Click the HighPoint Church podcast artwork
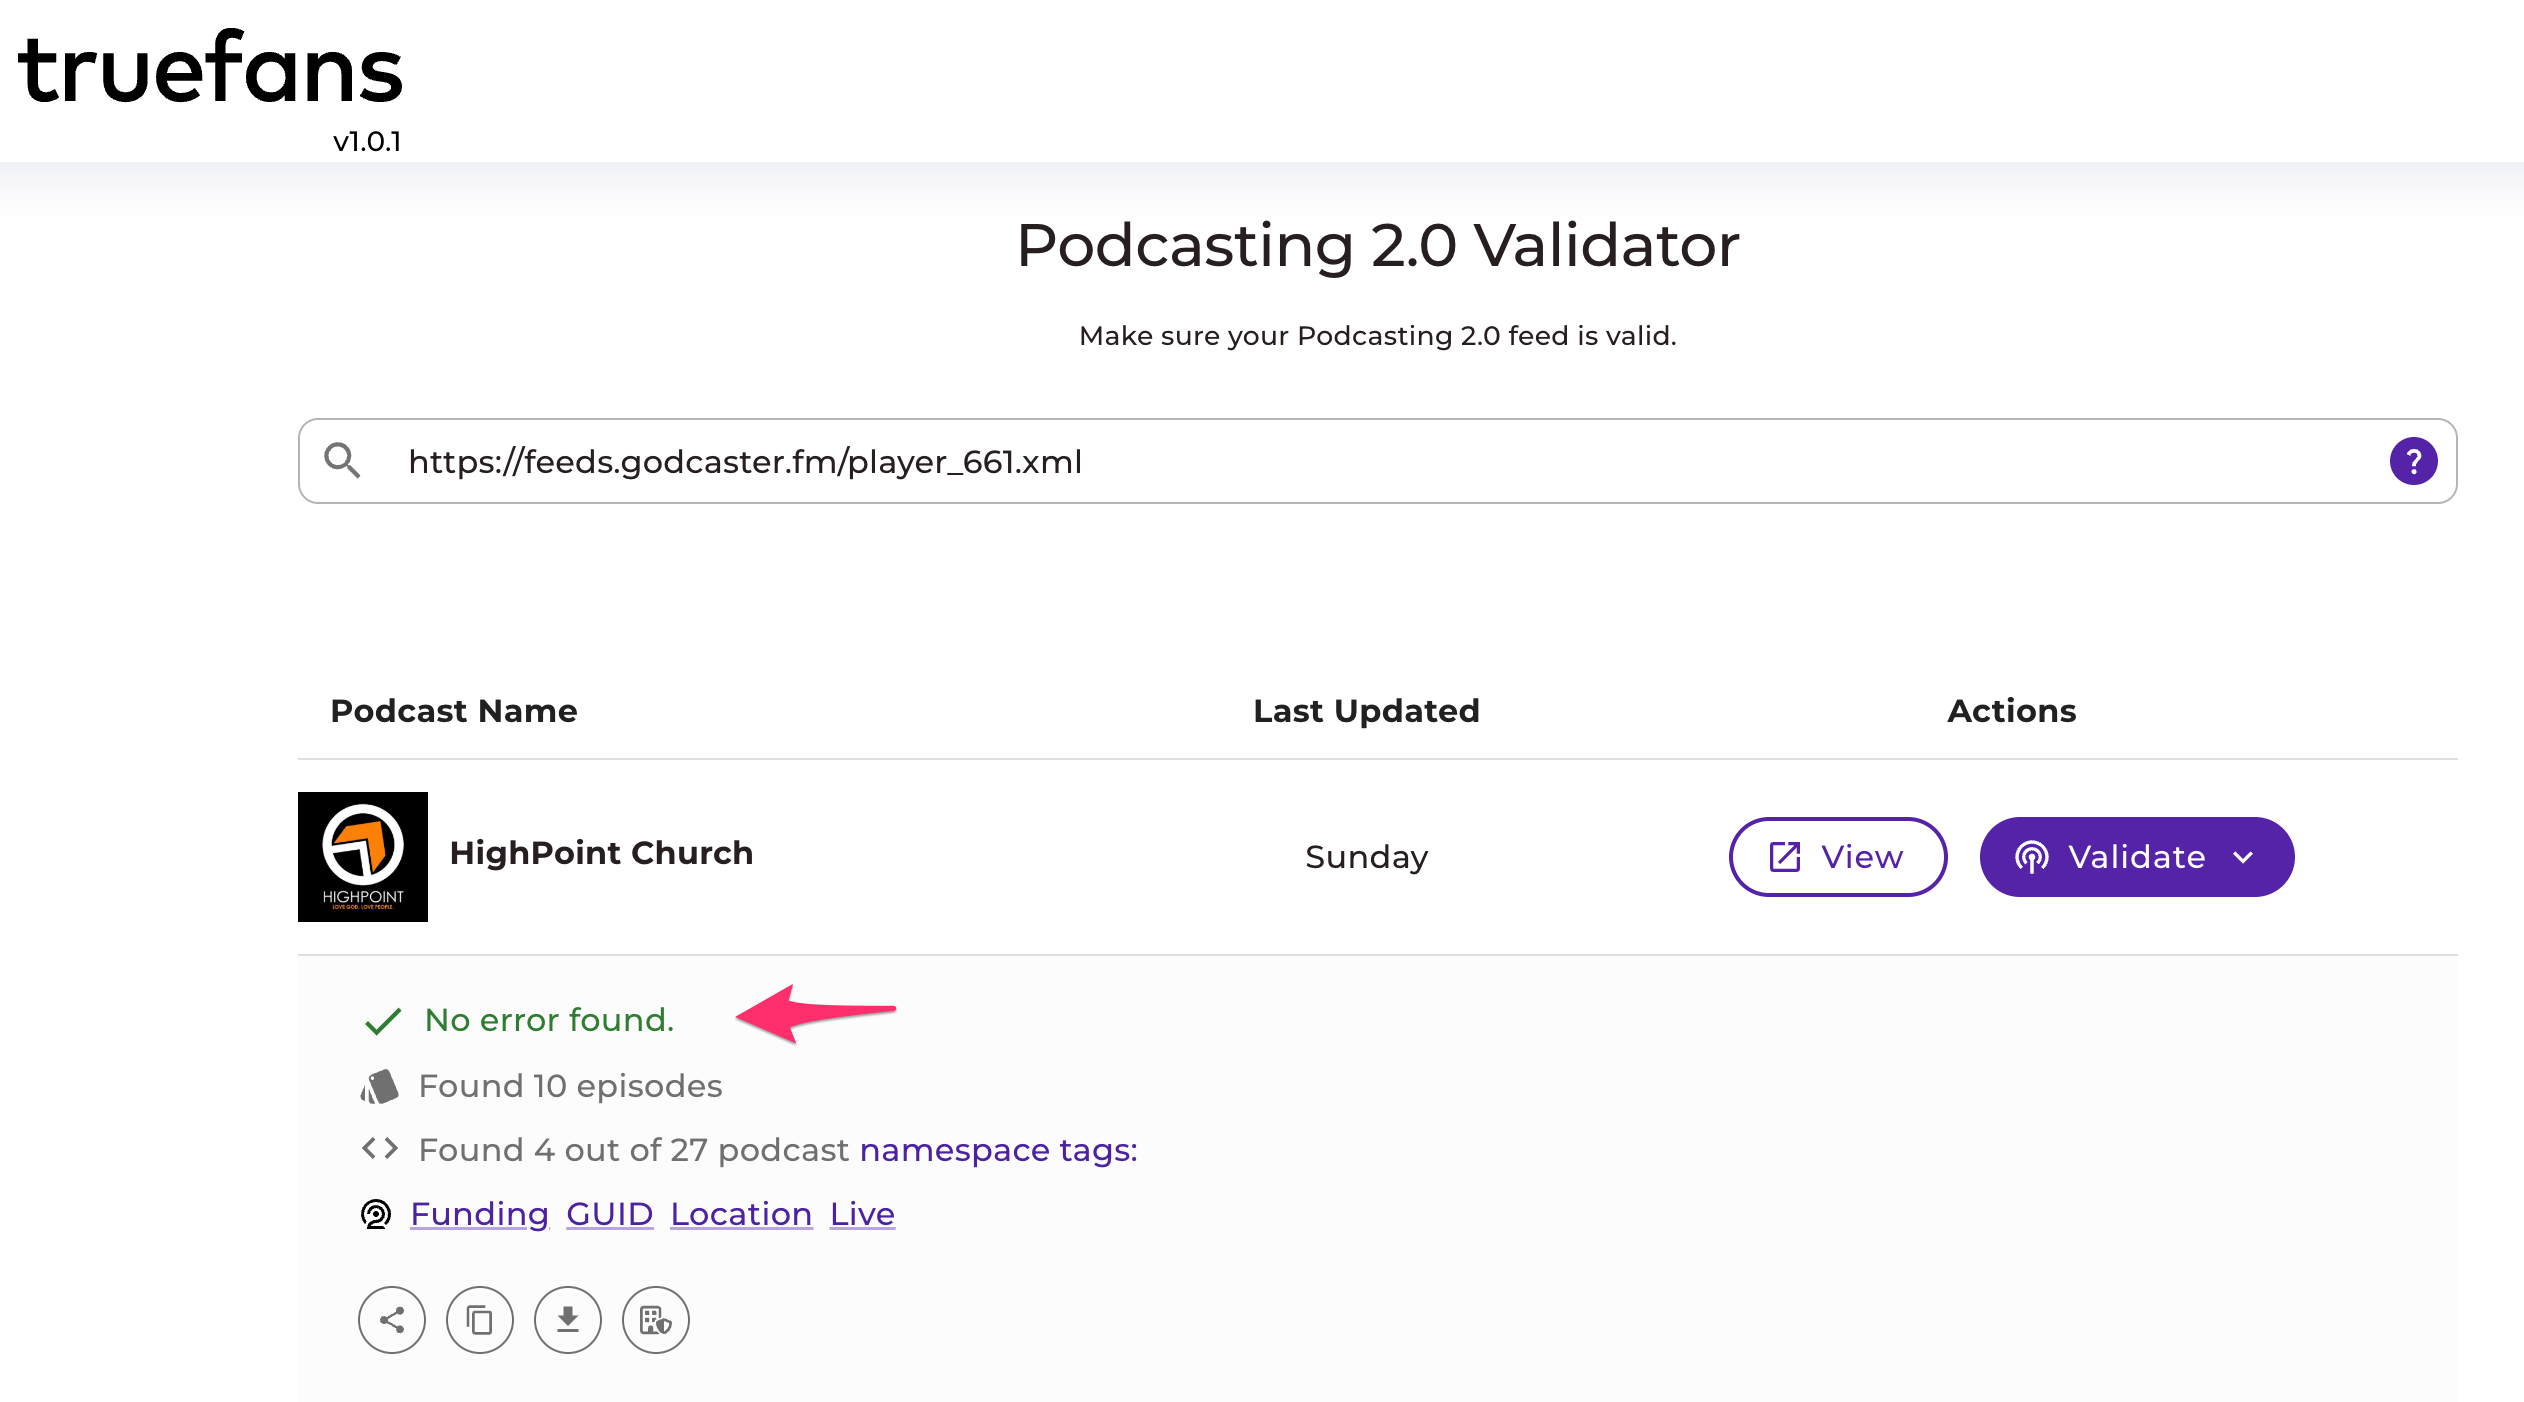The height and width of the screenshot is (1402, 2524). pyautogui.click(x=363, y=857)
